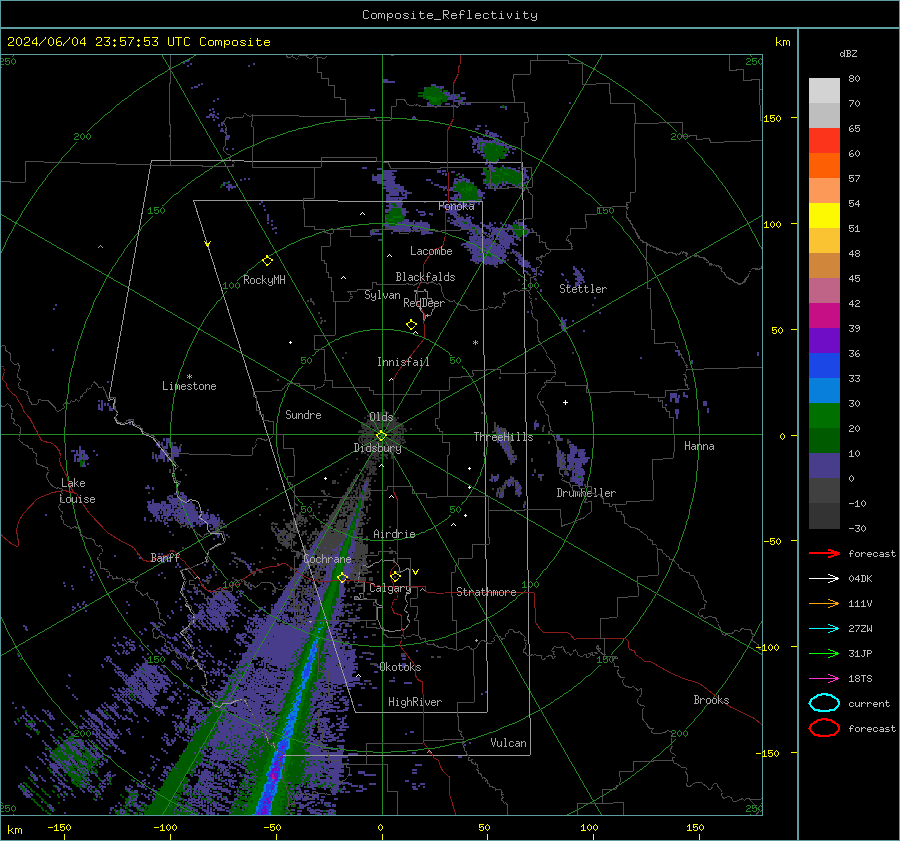The image size is (900, 841).
Task: Click the cyan 27ZW arrow in legend
Action: [x=824, y=629]
